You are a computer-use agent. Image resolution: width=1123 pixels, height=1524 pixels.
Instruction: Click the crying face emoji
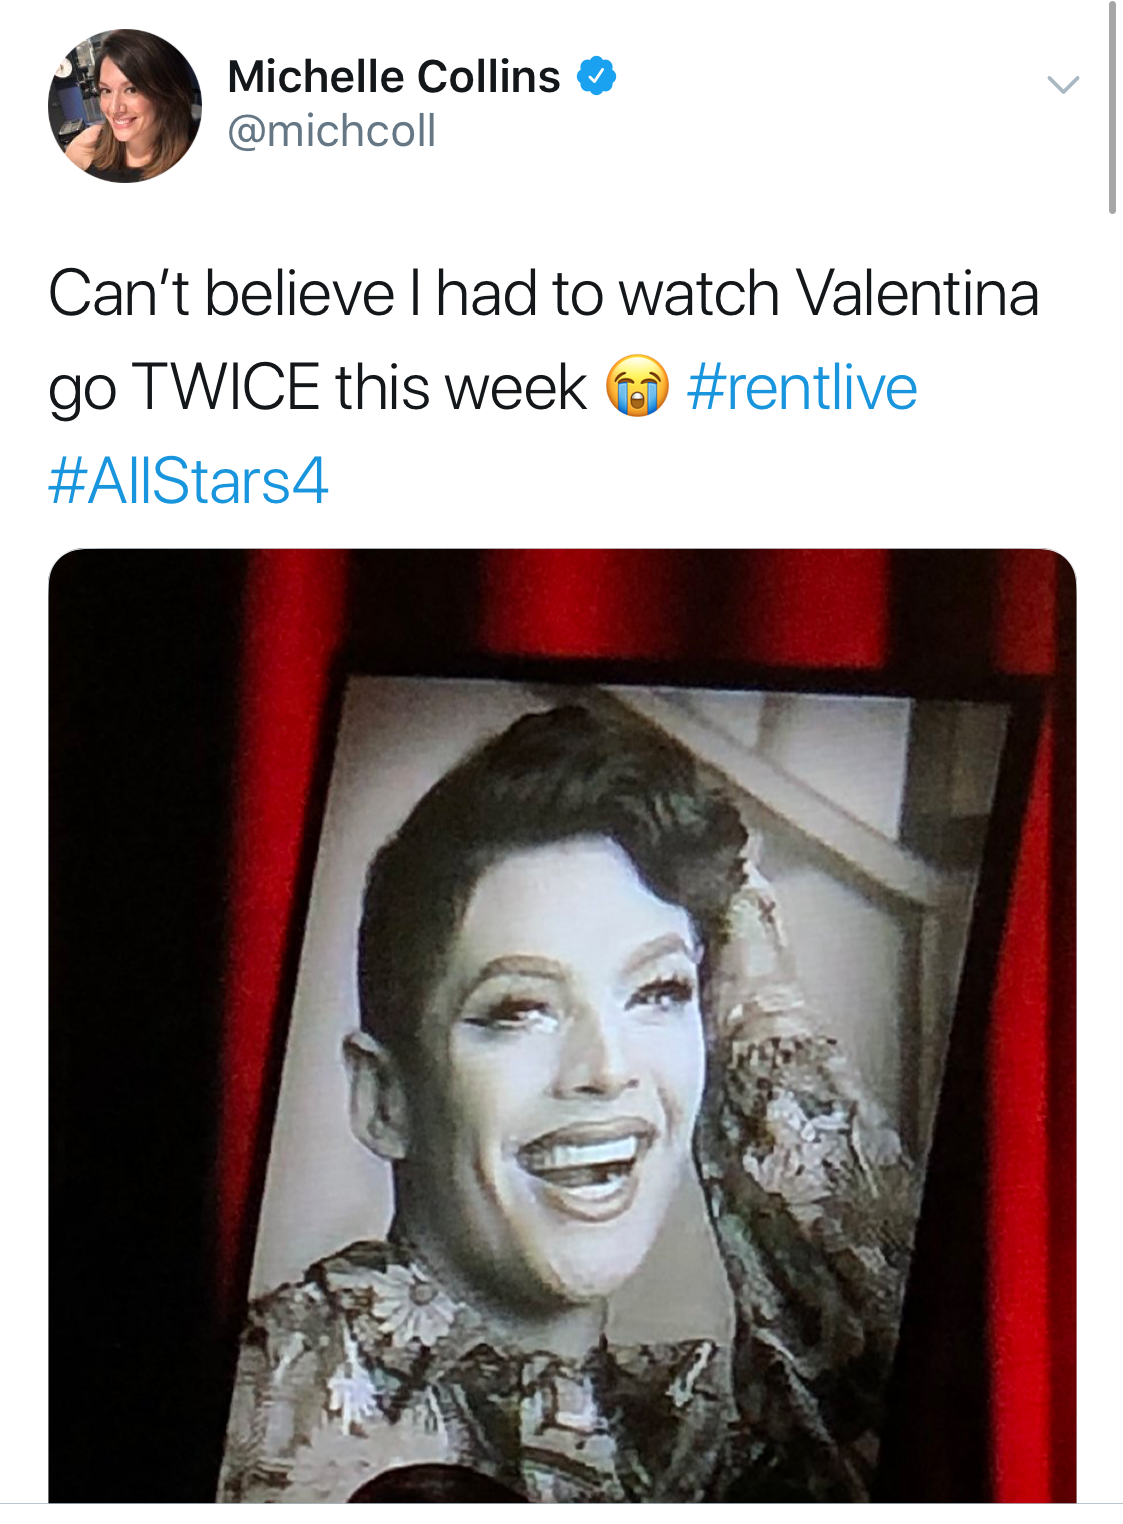pos(637,386)
